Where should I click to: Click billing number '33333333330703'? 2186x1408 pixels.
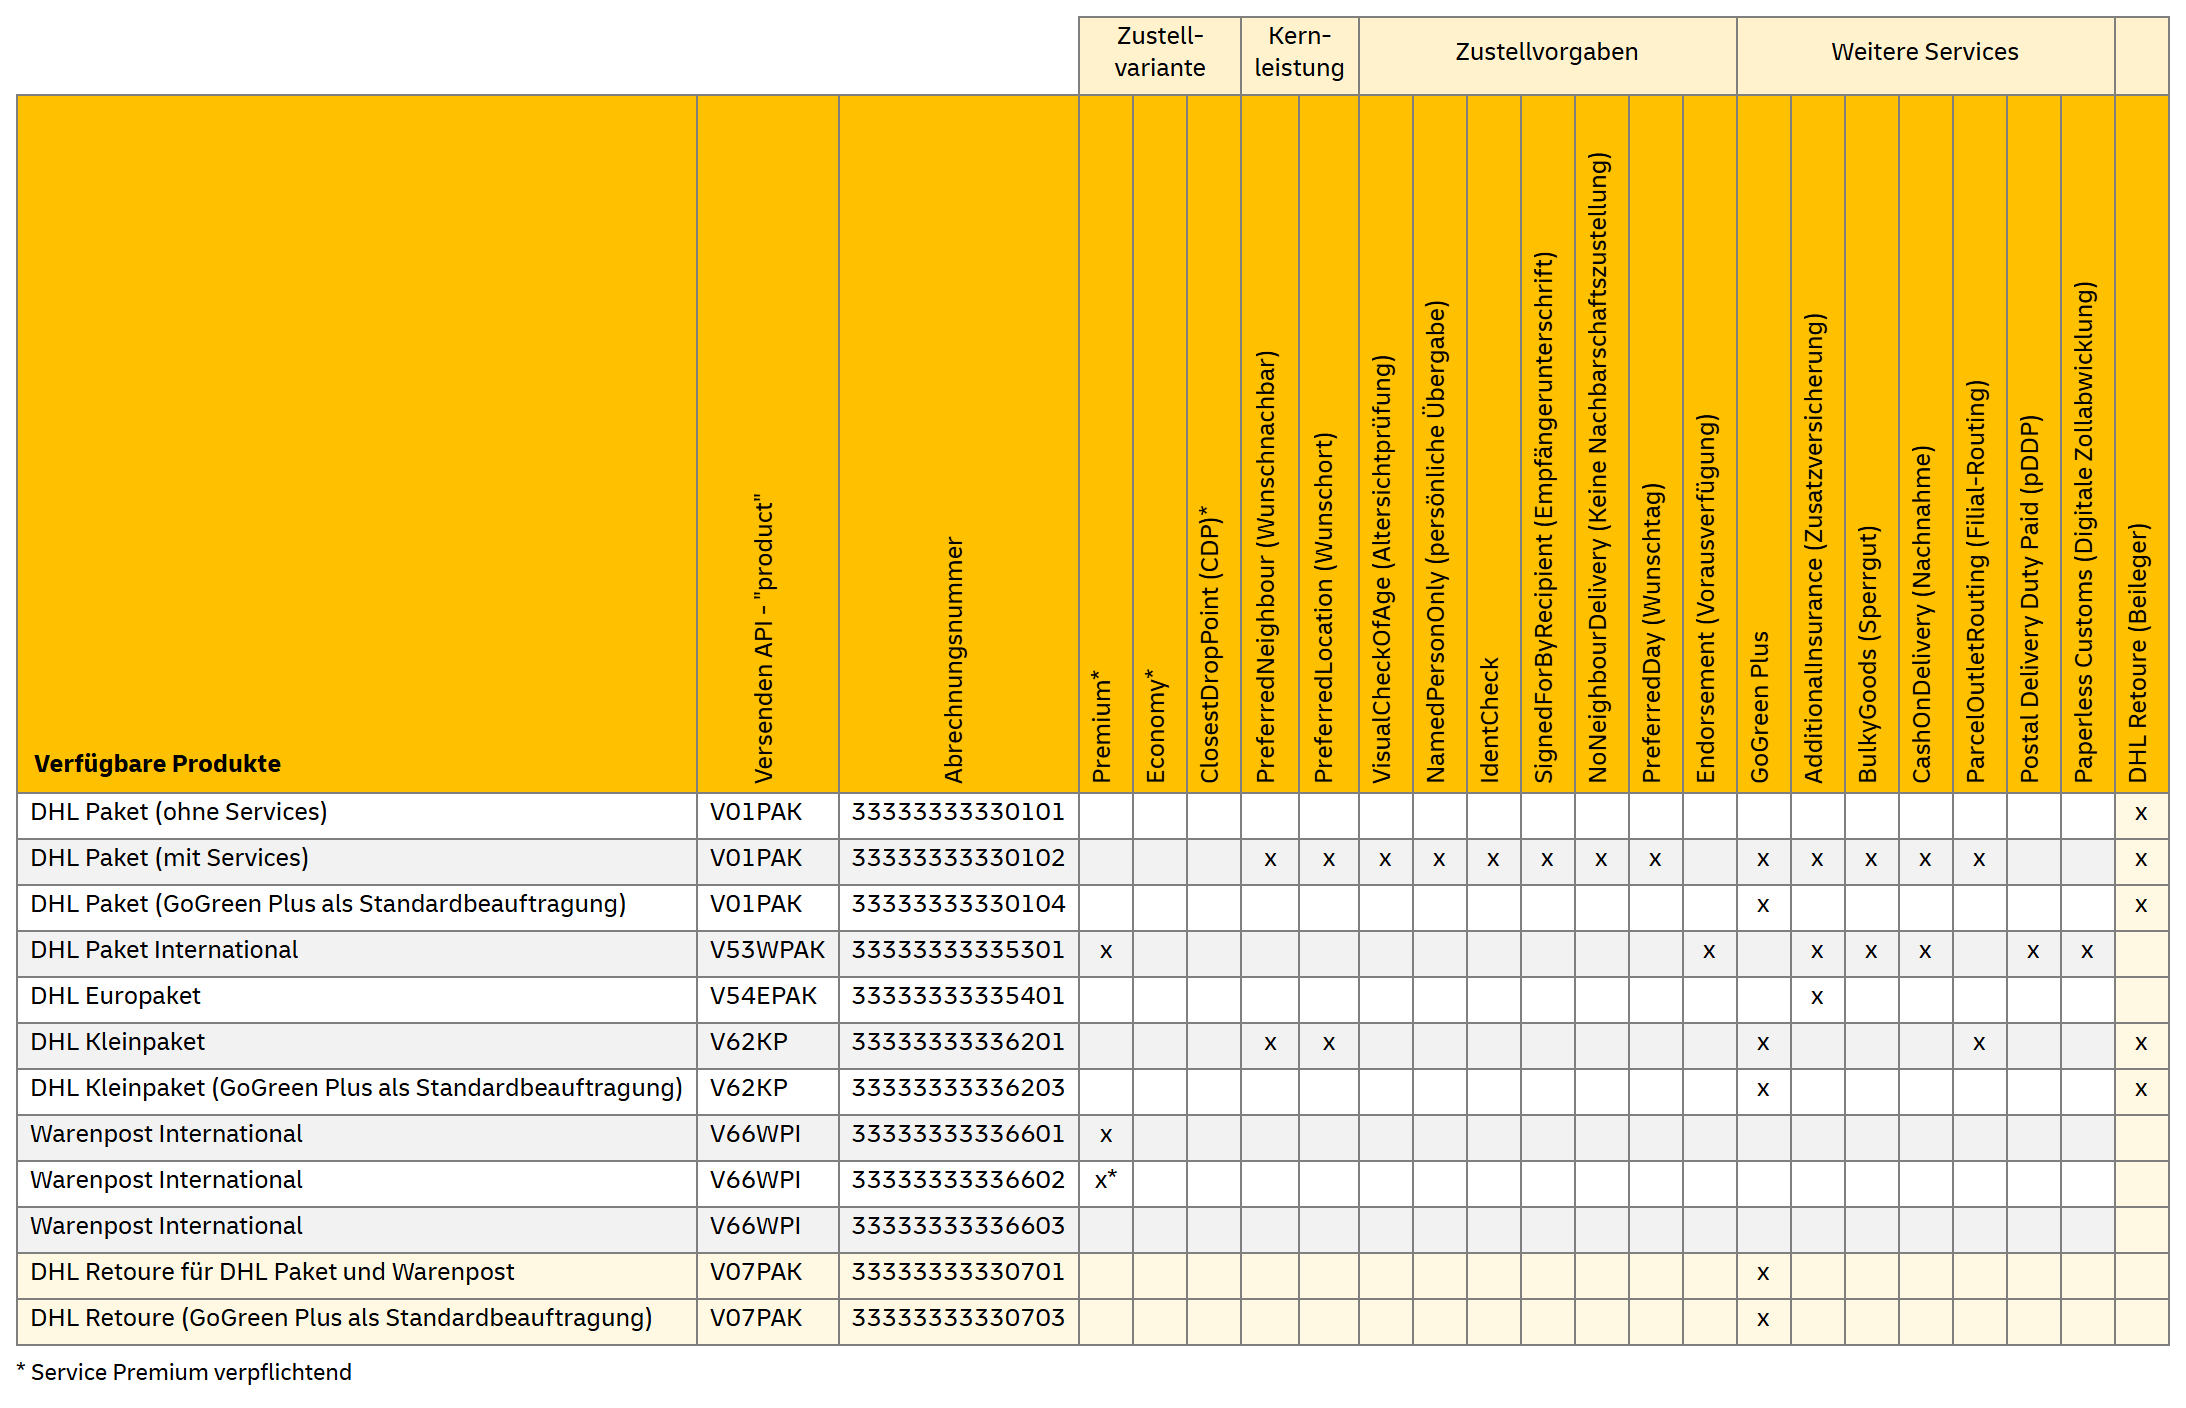pyautogui.click(x=958, y=1318)
